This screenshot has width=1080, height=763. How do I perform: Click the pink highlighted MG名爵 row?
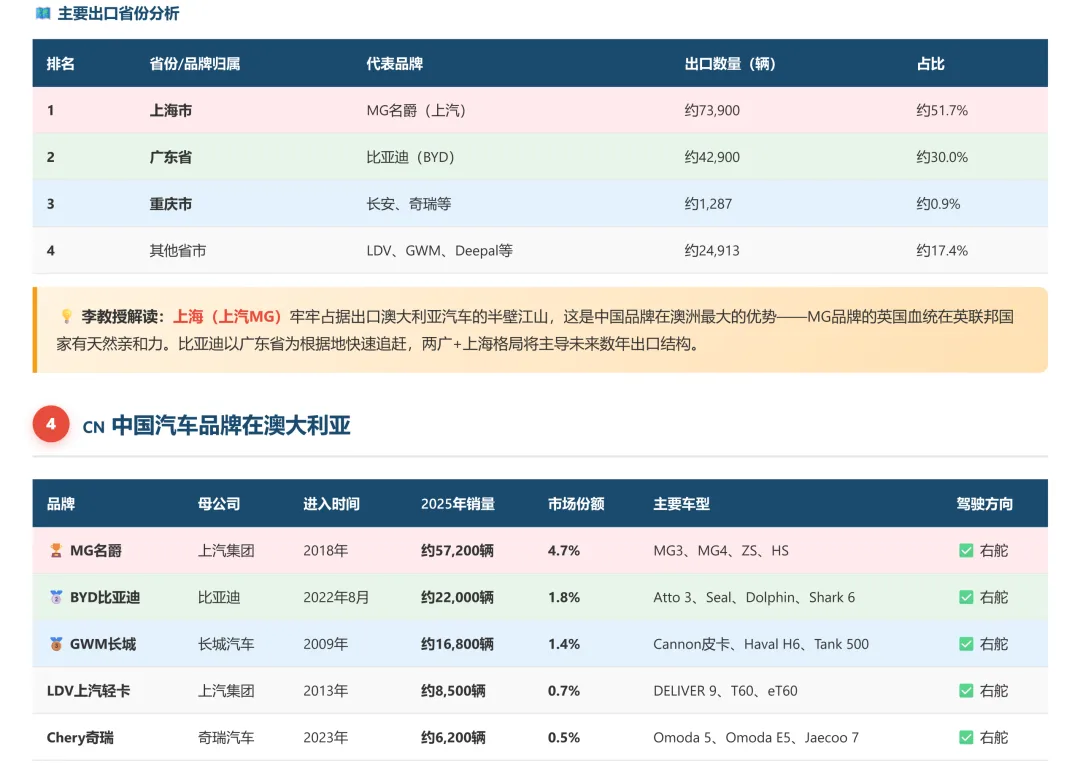click(540, 550)
